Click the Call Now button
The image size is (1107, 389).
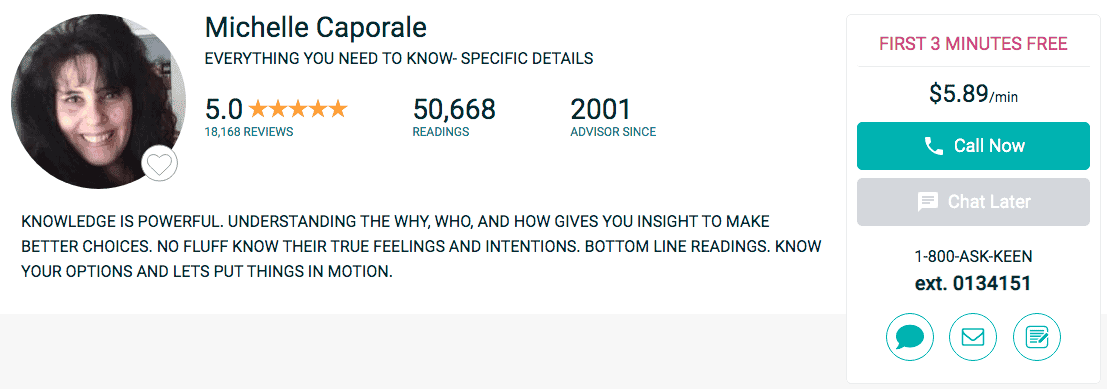pyautogui.click(x=973, y=146)
